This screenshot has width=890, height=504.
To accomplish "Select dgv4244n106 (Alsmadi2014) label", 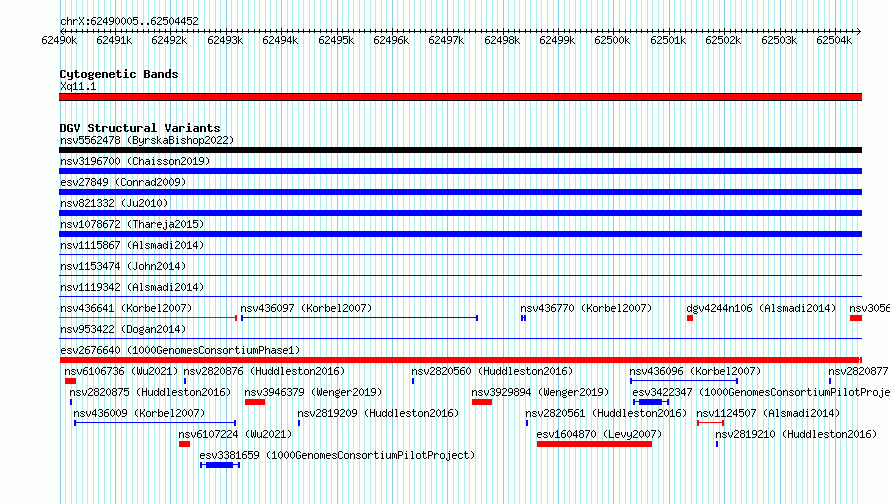I will coord(761,308).
